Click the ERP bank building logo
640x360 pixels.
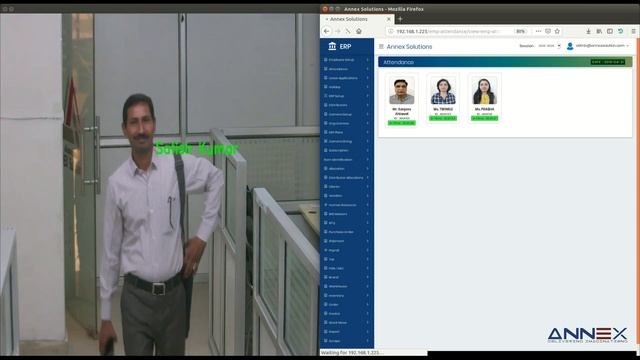click(332, 46)
